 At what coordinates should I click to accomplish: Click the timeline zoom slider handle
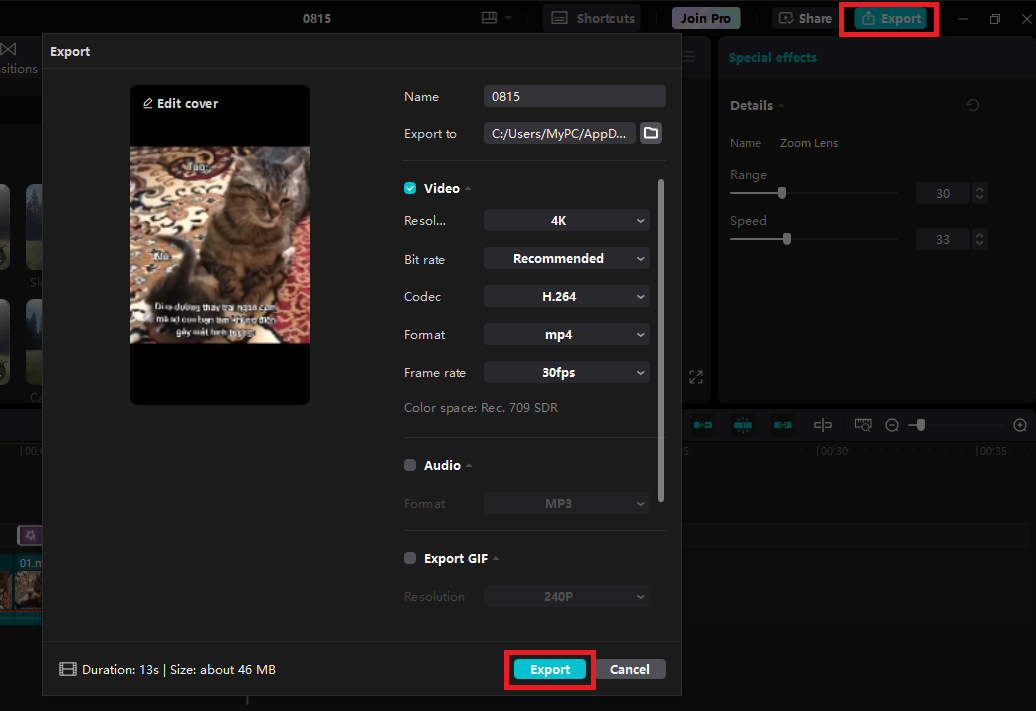coord(920,426)
